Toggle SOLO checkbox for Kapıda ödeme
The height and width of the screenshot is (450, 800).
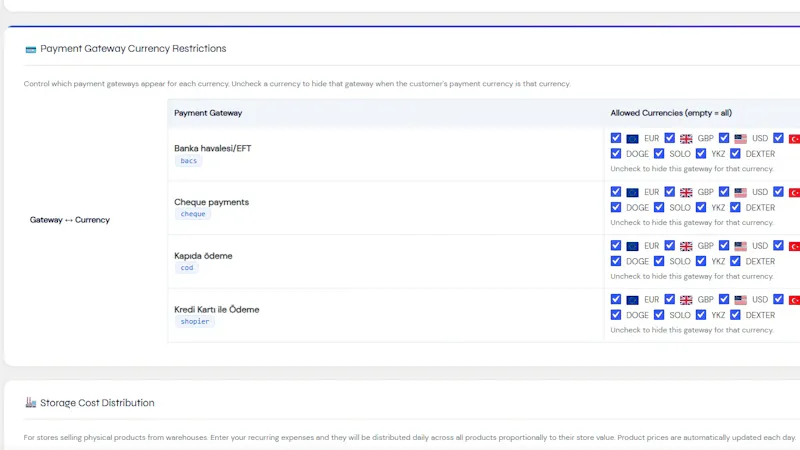tap(659, 261)
